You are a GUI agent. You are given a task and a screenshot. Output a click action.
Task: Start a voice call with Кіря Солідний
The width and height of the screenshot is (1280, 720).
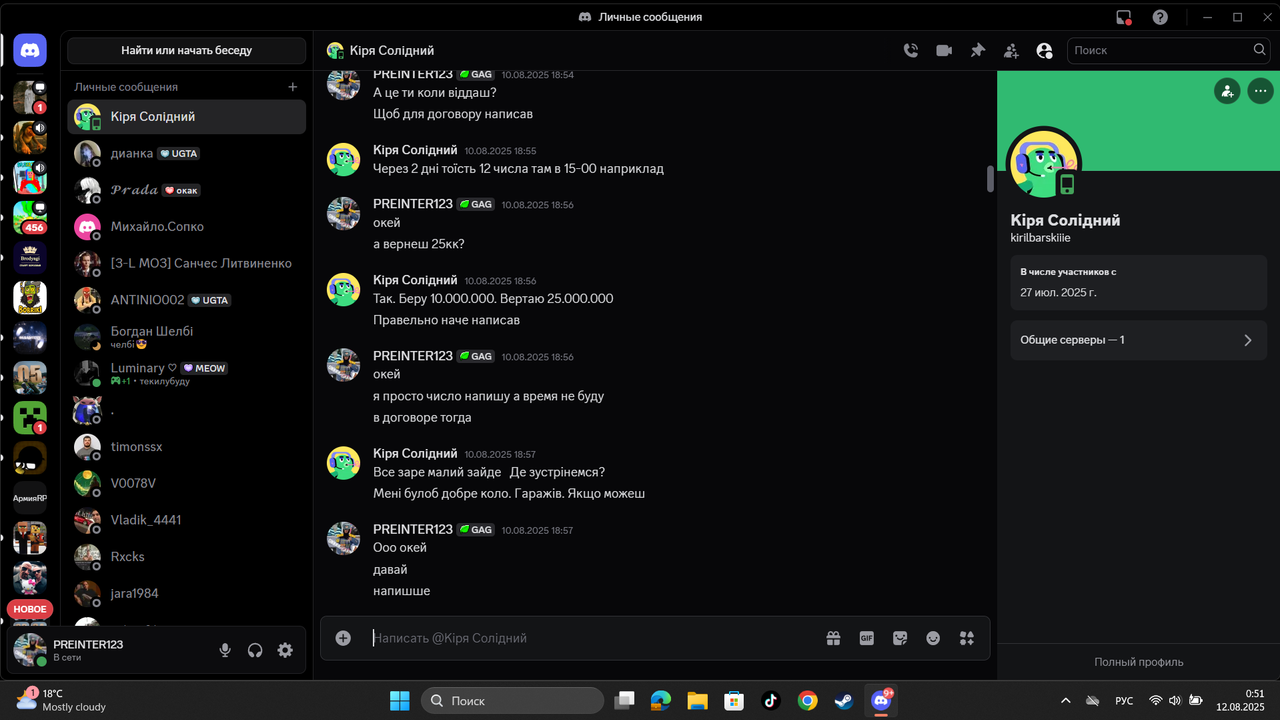click(911, 50)
